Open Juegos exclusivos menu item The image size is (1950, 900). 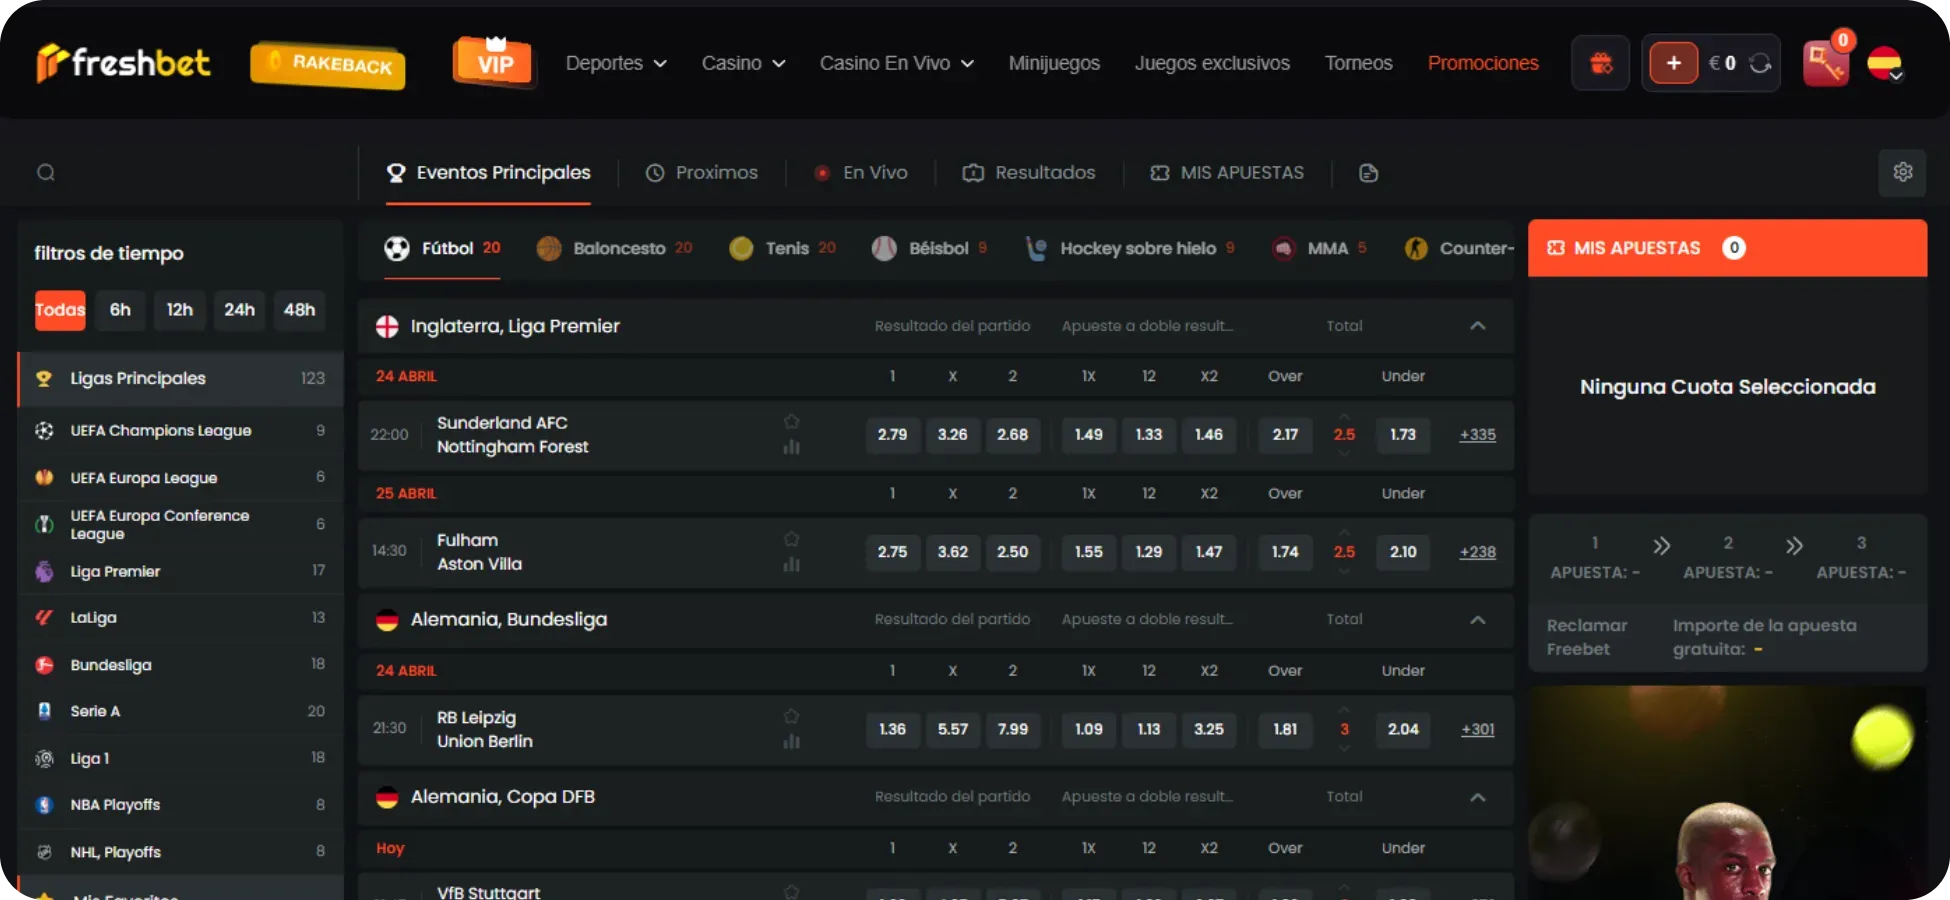pos(1212,63)
